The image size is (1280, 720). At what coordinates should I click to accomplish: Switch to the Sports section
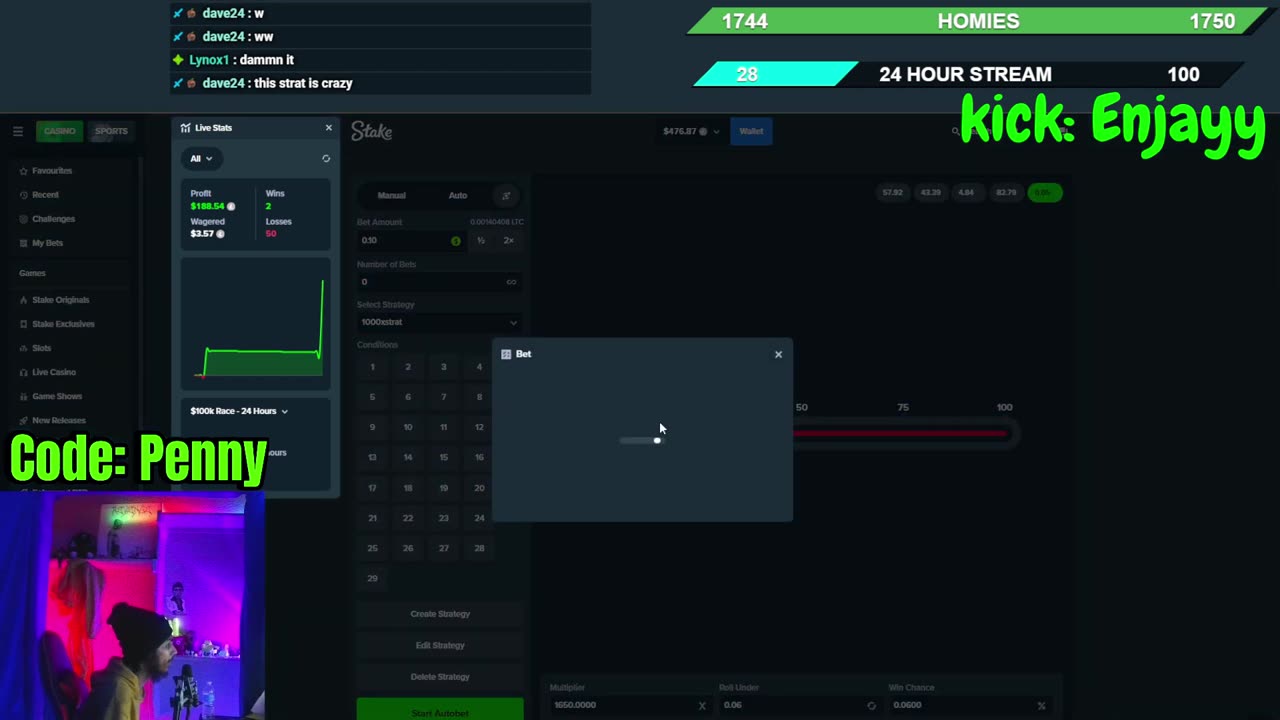[111, 131]
